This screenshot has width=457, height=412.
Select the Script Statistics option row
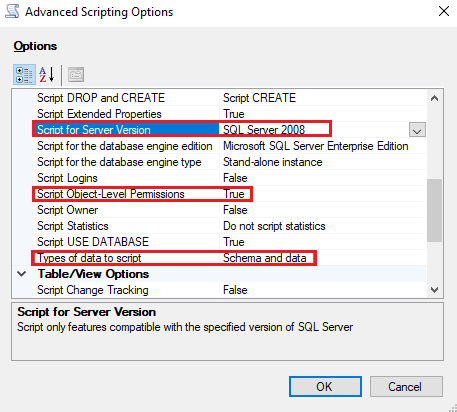229,226
